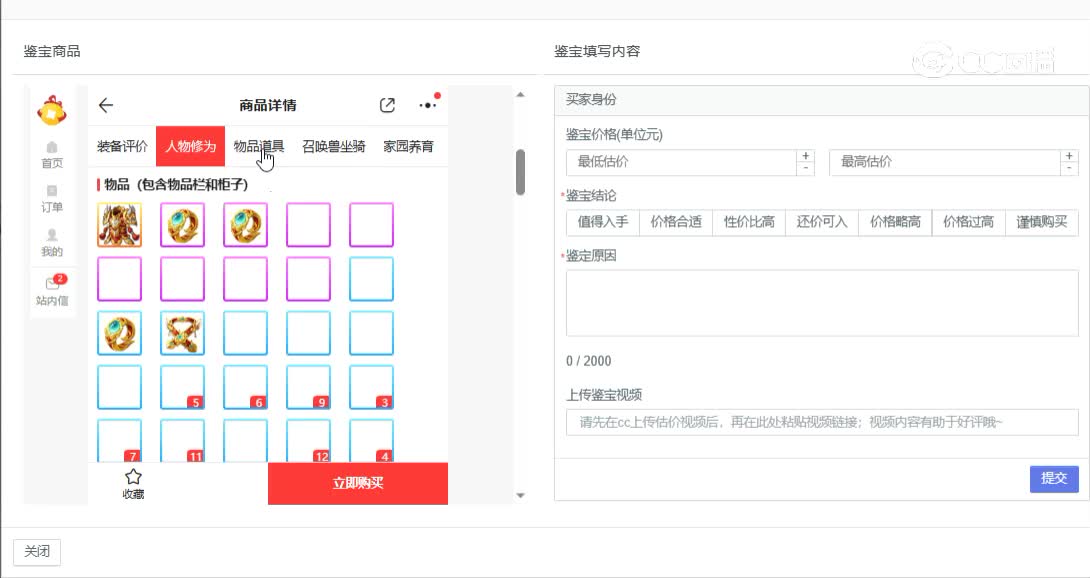Switch to 家园养育 tab
1090x578 pixels.
(x=409, y=146)
